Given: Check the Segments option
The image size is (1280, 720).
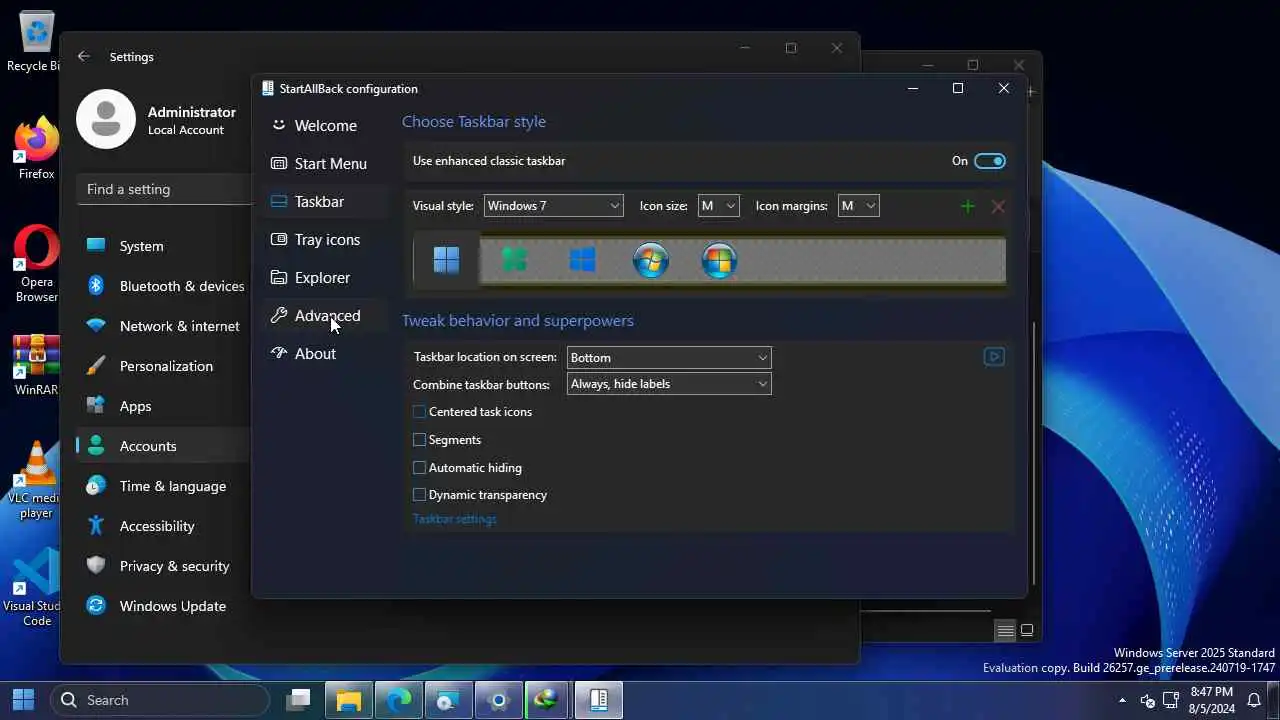Looking at the screenshot, I should pos(419,440).
